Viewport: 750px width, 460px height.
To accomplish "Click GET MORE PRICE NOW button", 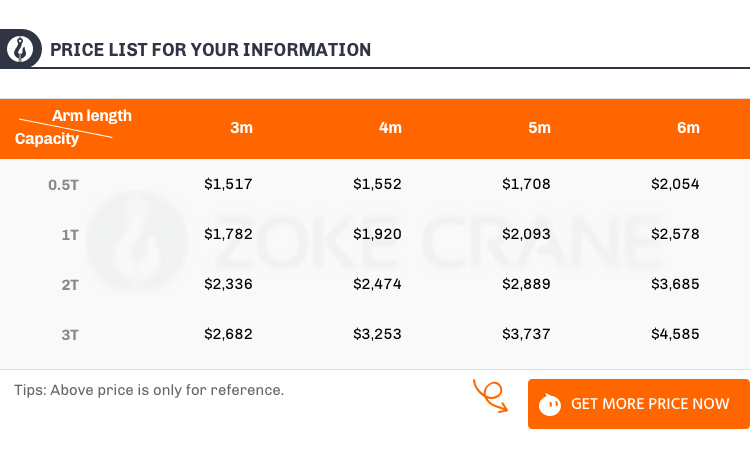I will 639,404.
